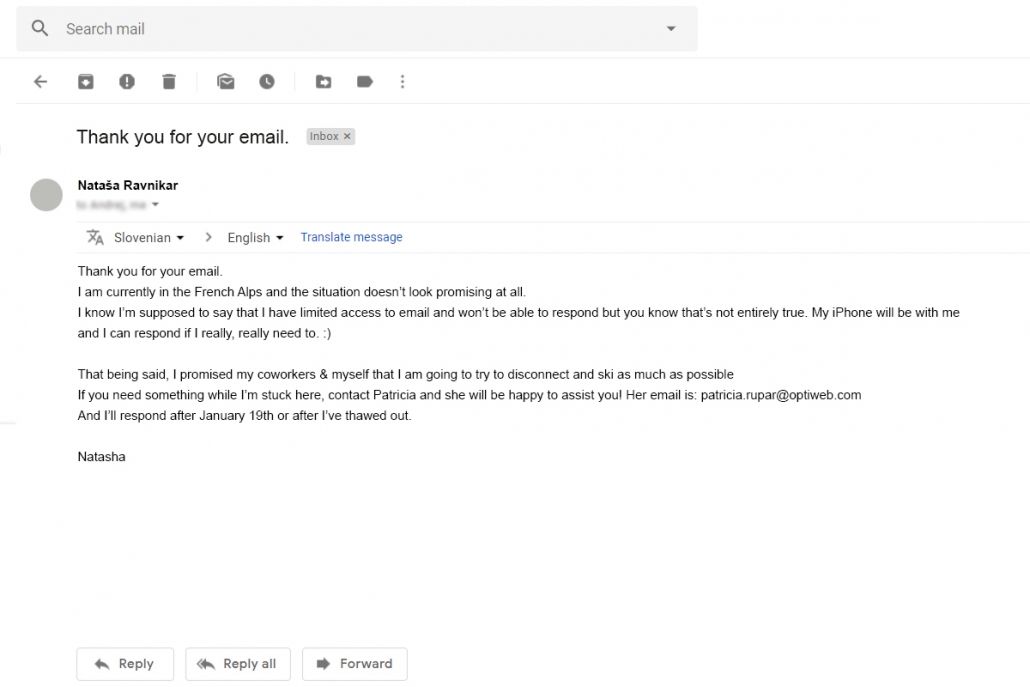
Task: Snooze this email with the clock icon
Action: [x=267, y=82]
